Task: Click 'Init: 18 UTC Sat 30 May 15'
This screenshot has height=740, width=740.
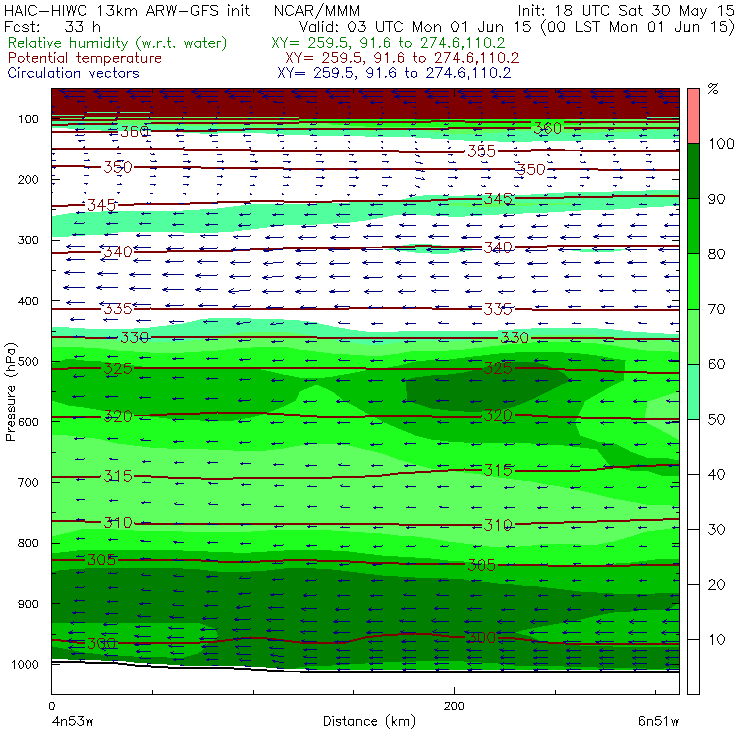Action: (x=626, y=10)
